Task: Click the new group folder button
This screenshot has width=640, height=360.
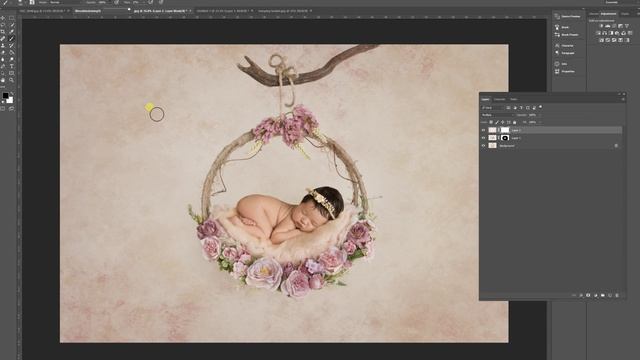Action: click(x=603, y=295)
